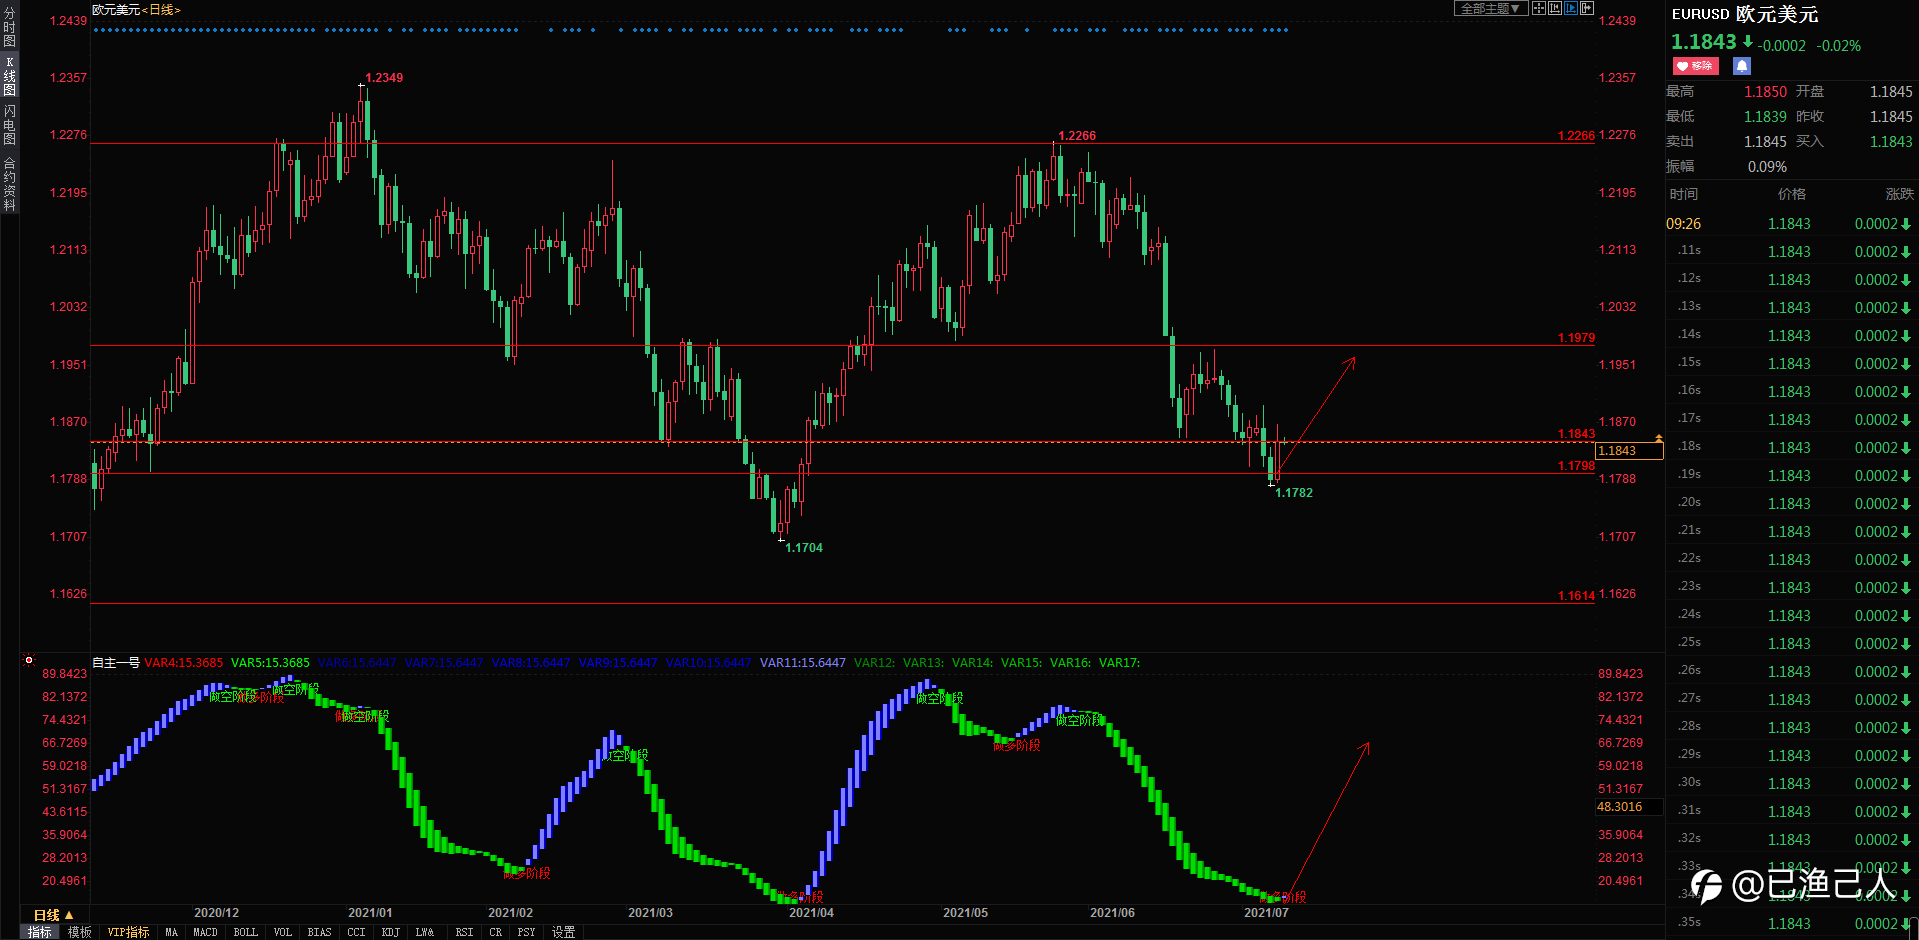Screen dimensions: 1919x940
Task: Click the 卖出 value 1.1845
Action: click(x=1765, y=142)
